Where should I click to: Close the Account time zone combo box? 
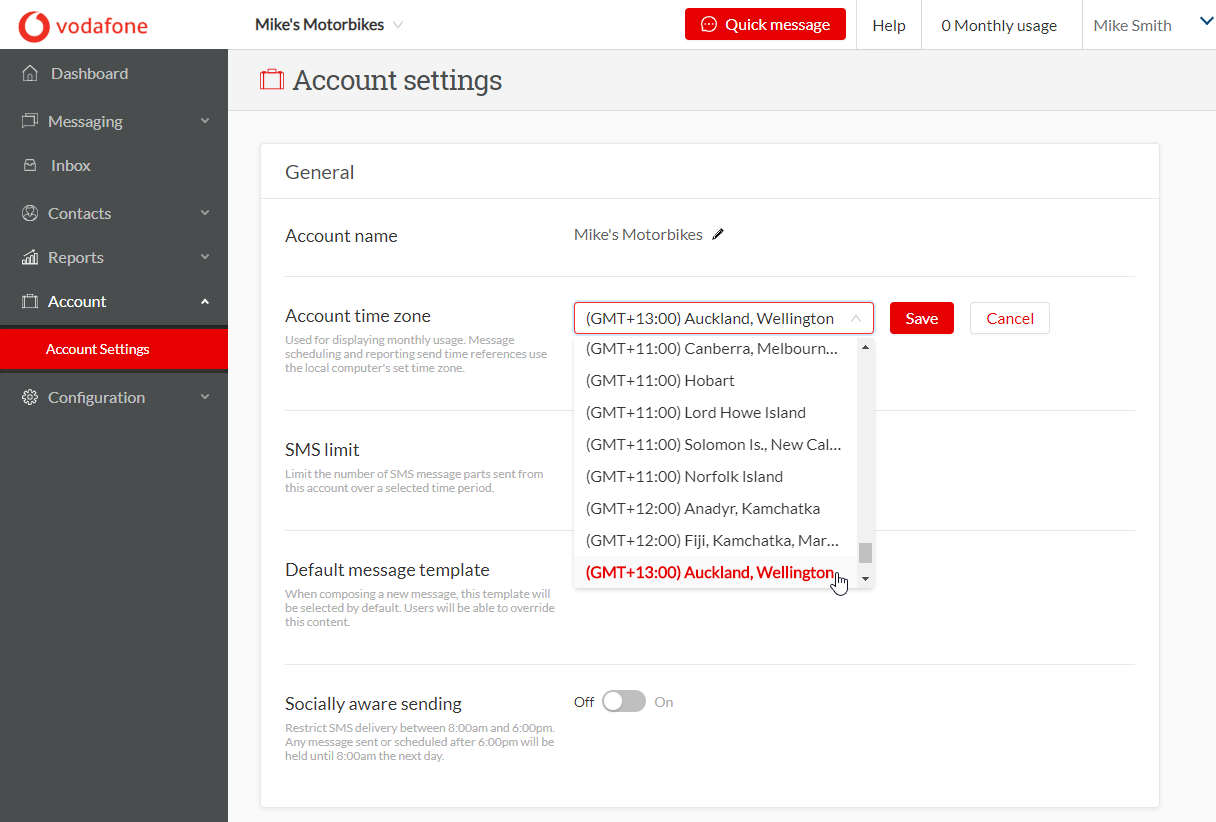pyautogui.click(x=724, y=318)
